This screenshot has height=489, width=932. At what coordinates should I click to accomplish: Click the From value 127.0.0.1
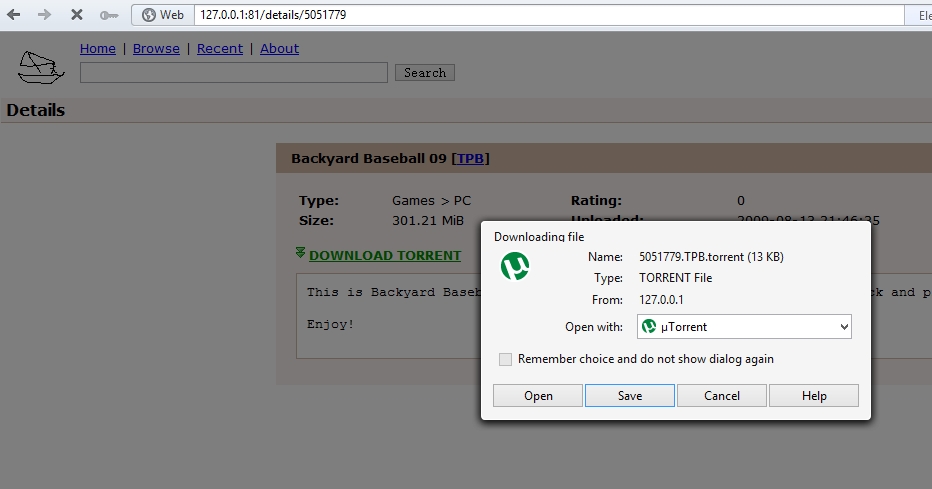(x=661, y=300)
